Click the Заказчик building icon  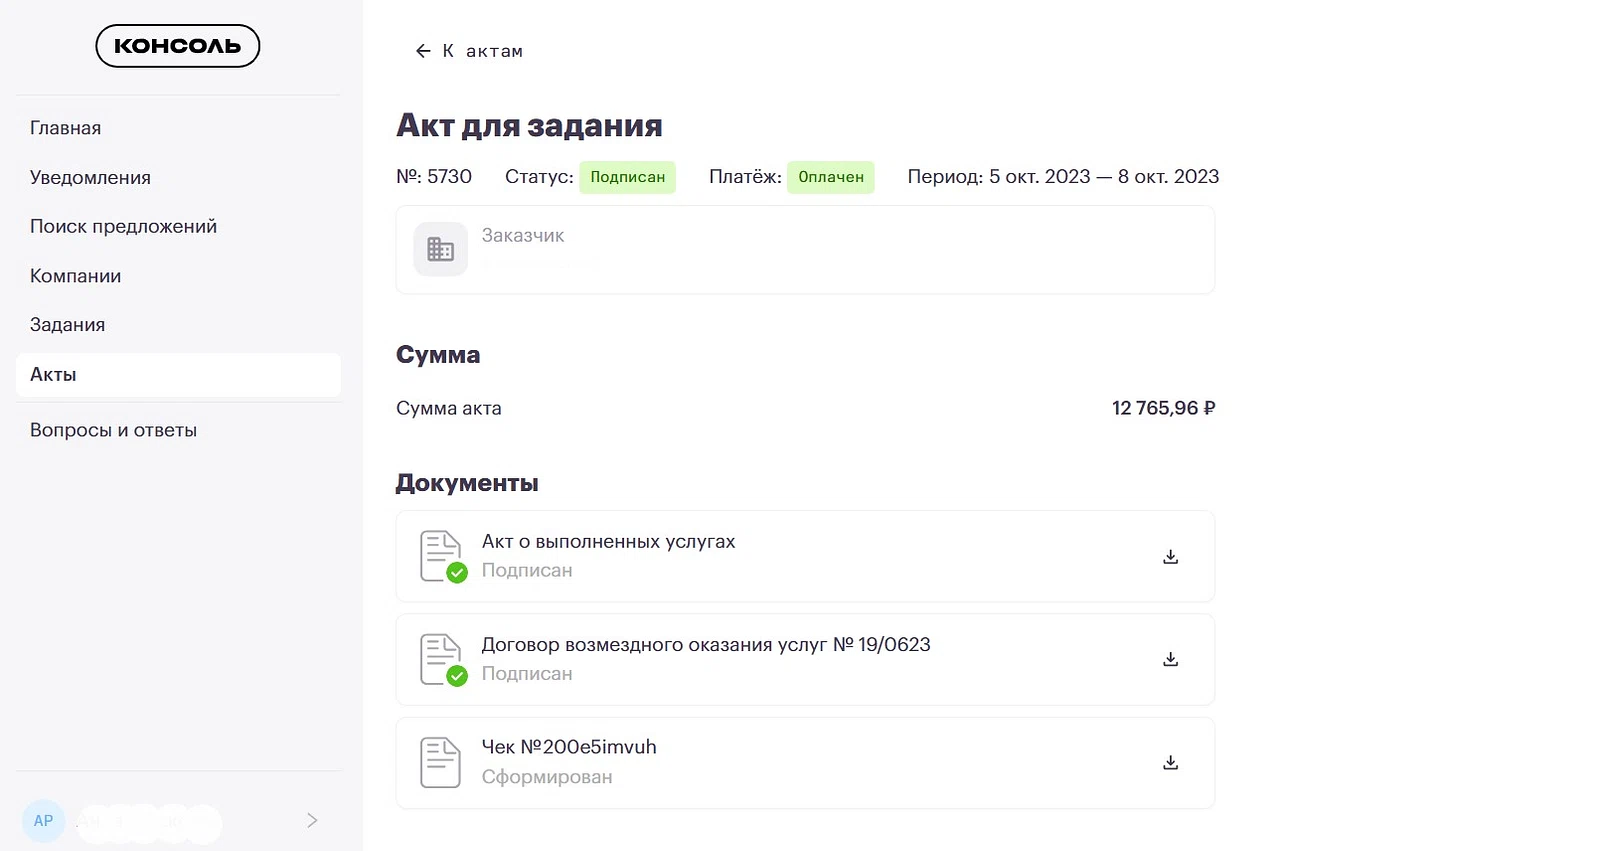[441, 249]
